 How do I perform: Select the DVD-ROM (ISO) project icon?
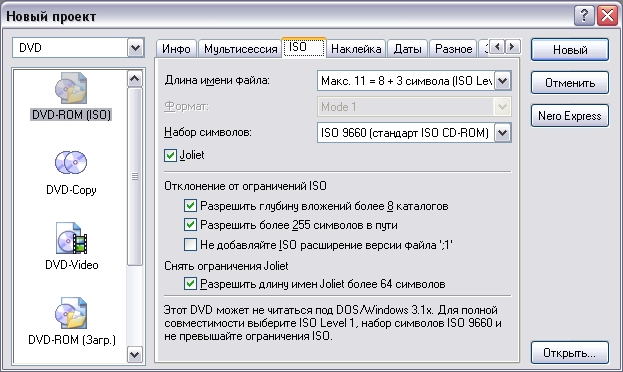[71, 88]
